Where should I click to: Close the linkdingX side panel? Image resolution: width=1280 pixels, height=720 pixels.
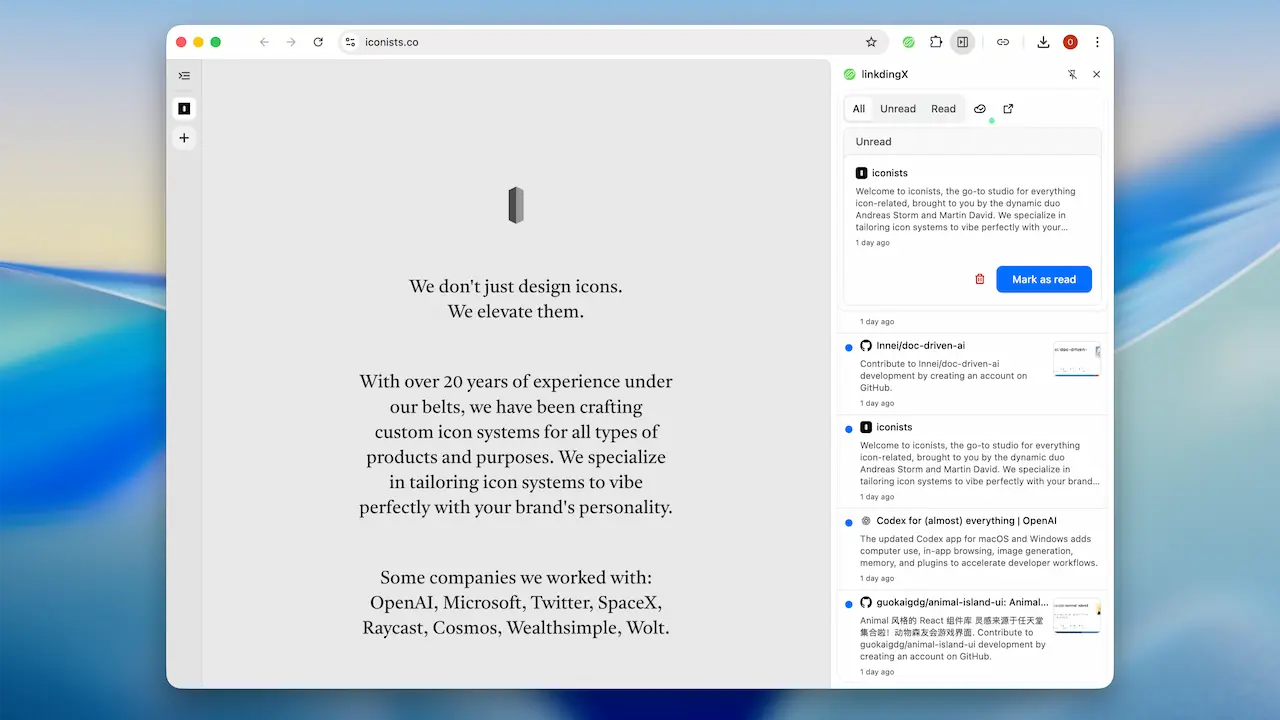(1096, 74)
